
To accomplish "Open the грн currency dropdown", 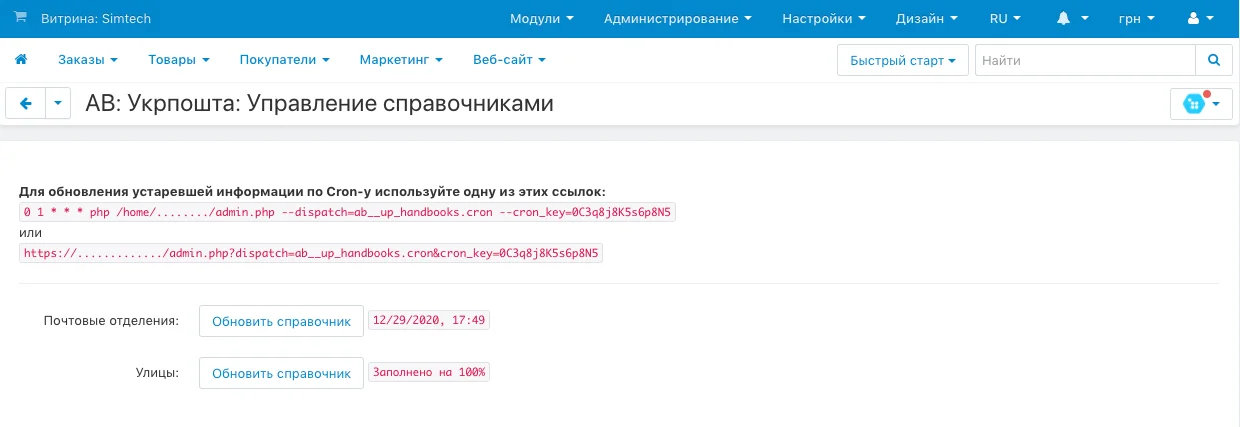I will click(1135, 19).
